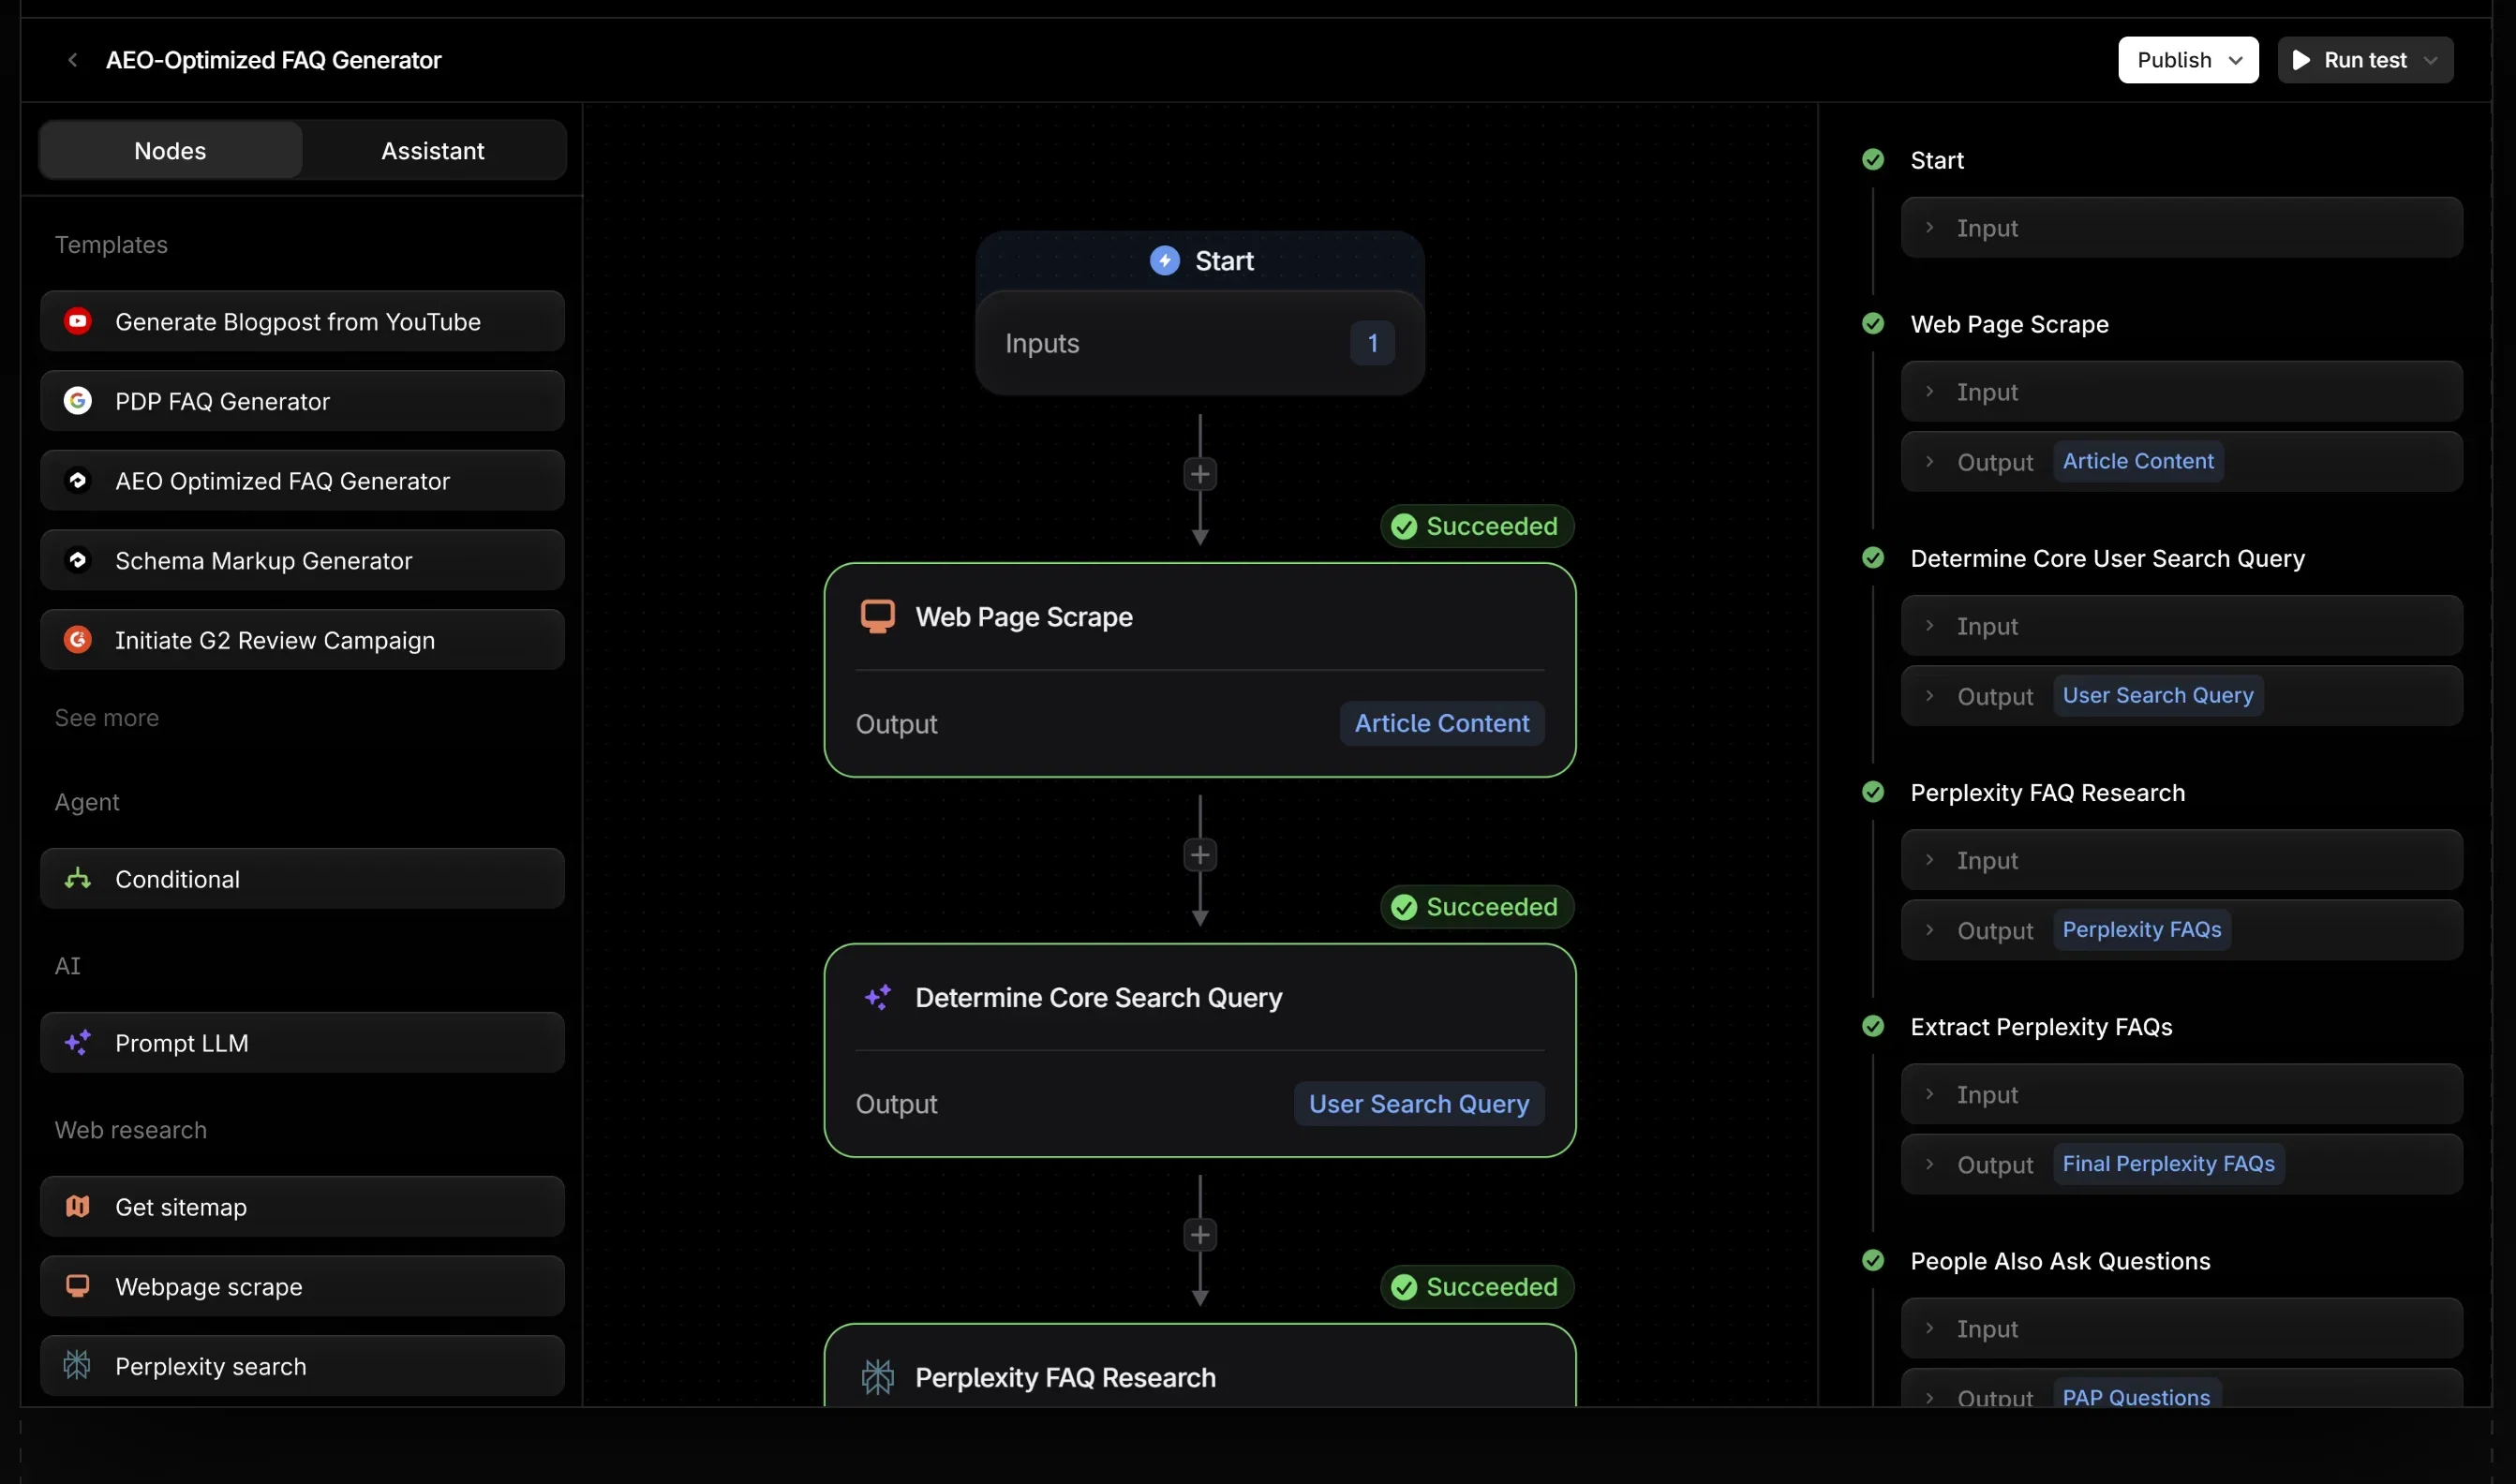Expand Input under Extract Perplexity FAQs
The width and height of the screenshot is (2516, 1484).
pyautogui.click(x=2182, y=1093)
